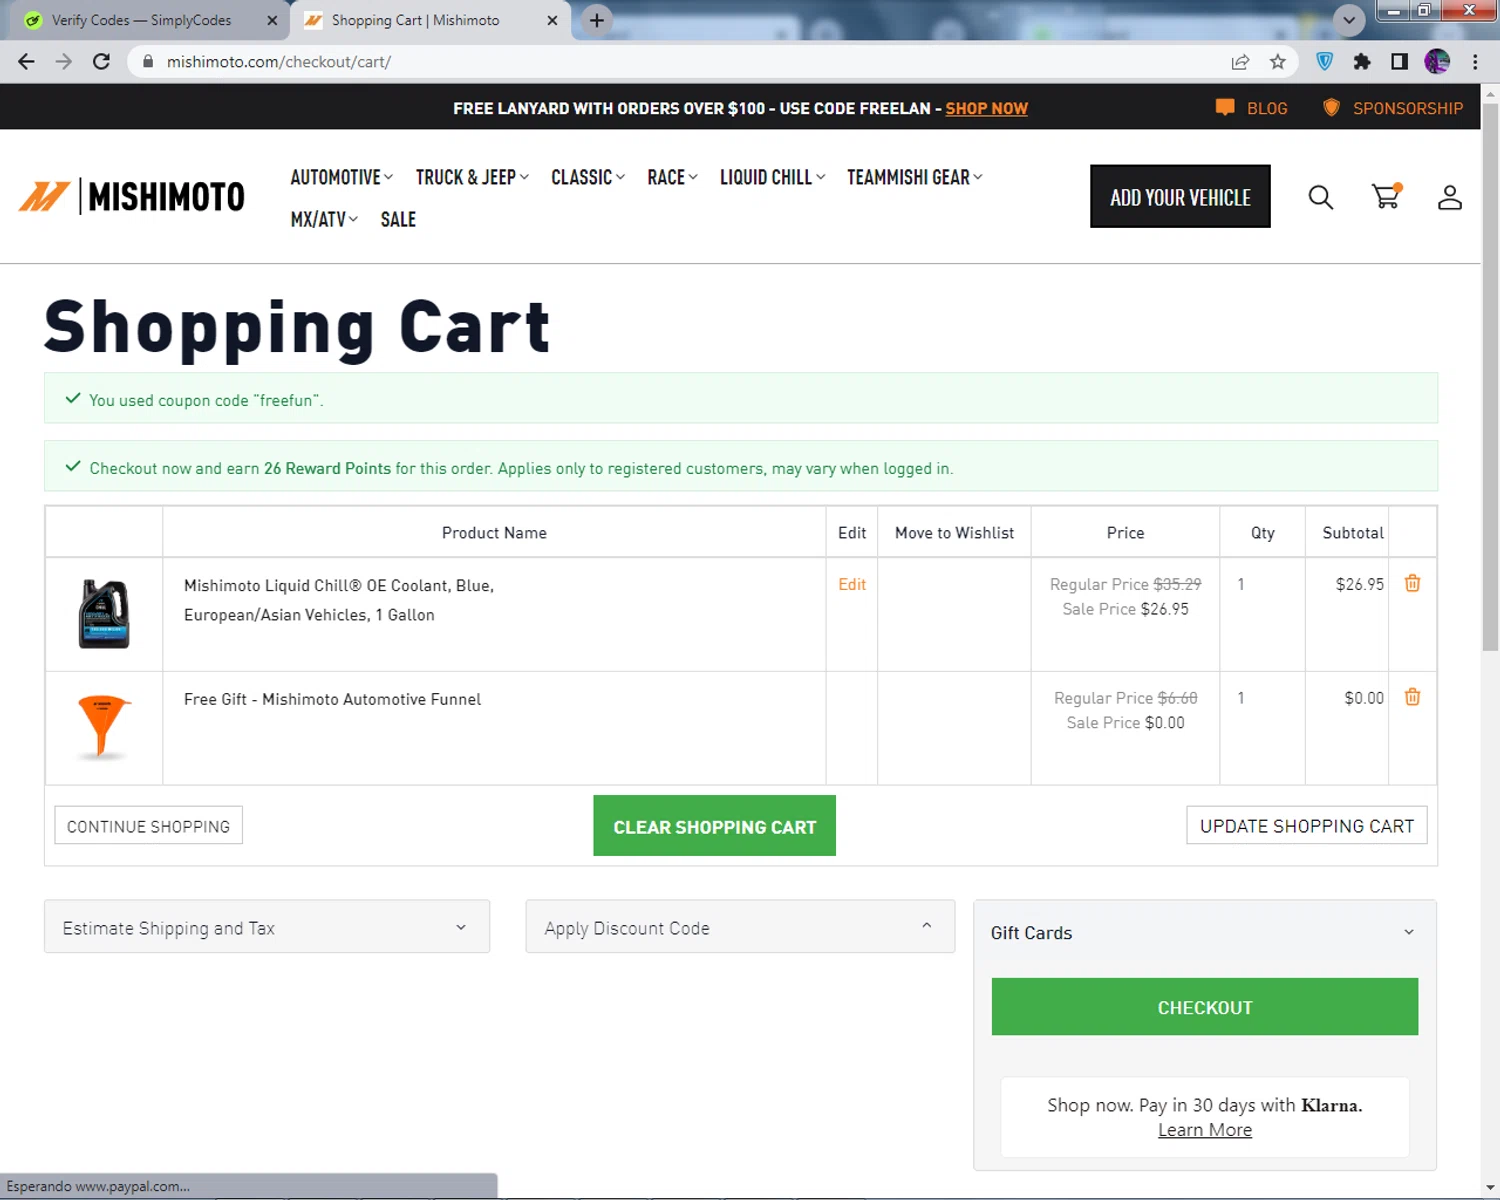This screenshot has width=1500, height=1200.
Task: Open the user account icon
Action: coord(1450,197)
